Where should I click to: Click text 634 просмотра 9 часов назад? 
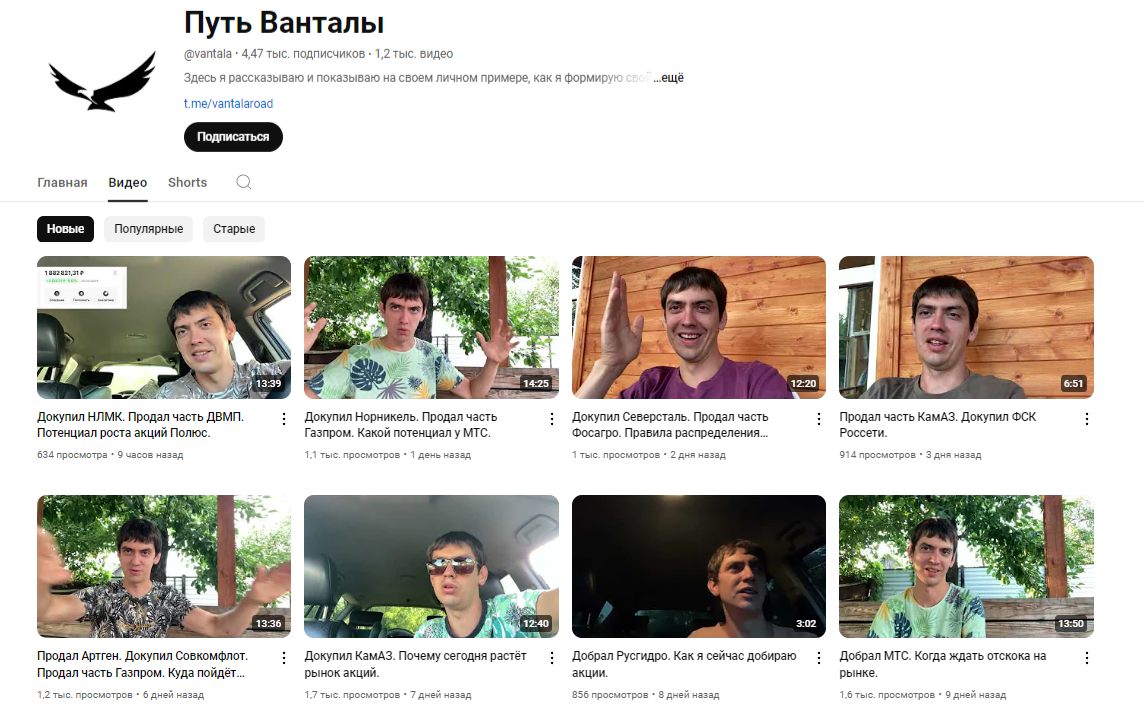coord(110,455)
